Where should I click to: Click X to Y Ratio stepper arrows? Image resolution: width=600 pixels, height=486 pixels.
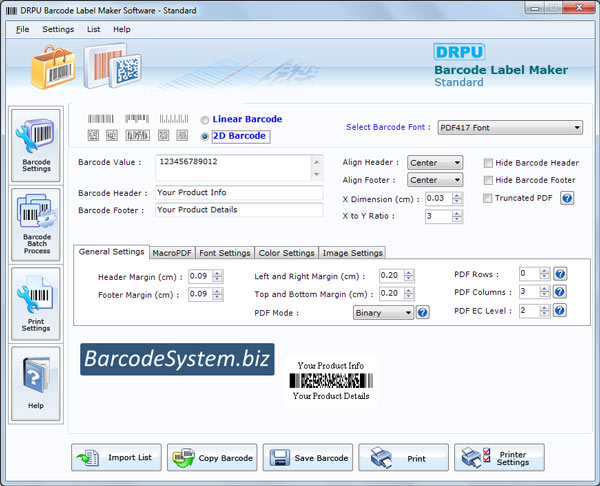[457, 216]
